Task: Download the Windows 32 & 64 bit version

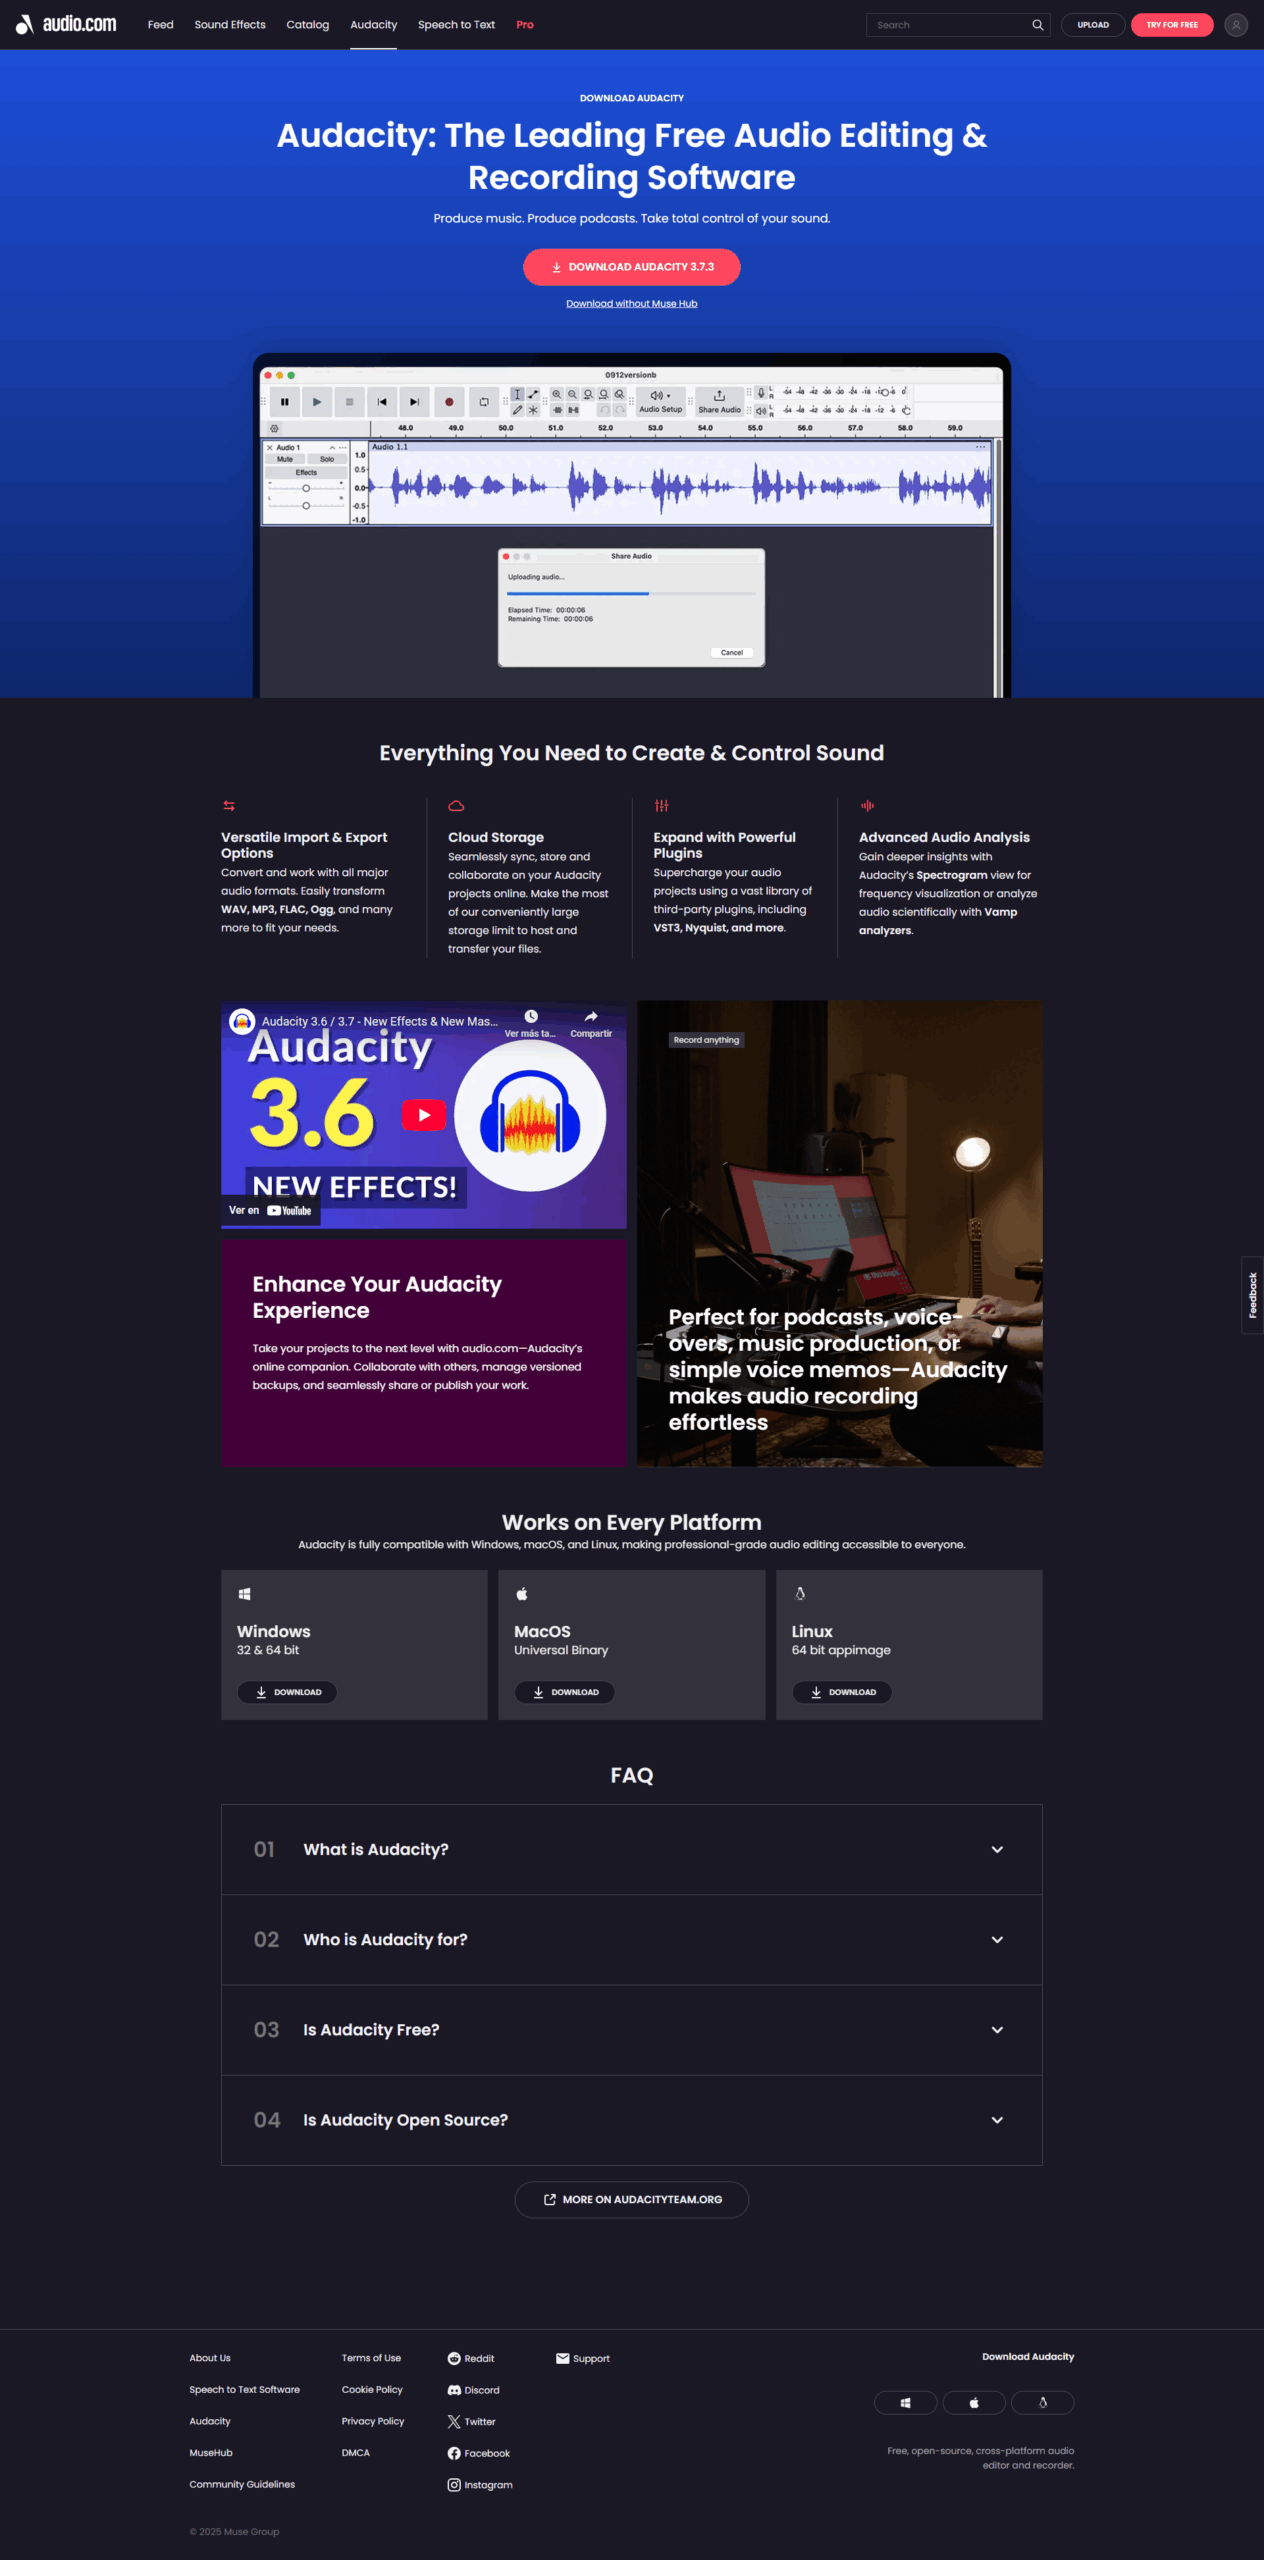Action: [287, 1692]
